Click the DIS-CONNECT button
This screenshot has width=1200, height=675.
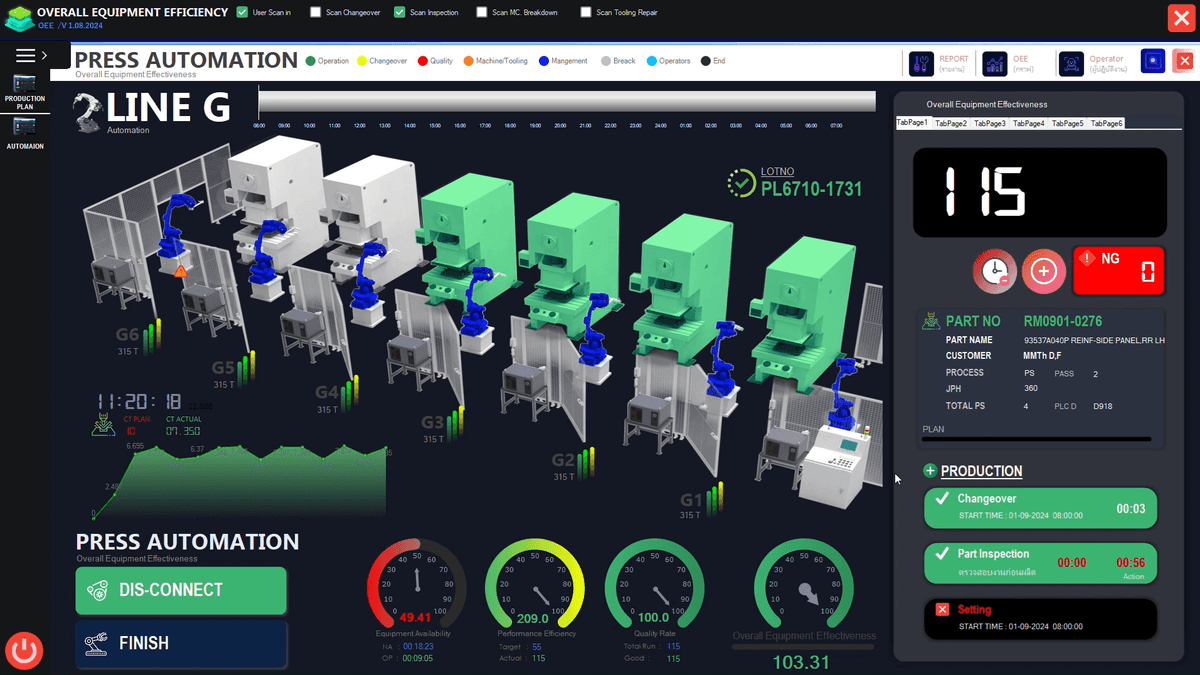click(x=181, y=590)
